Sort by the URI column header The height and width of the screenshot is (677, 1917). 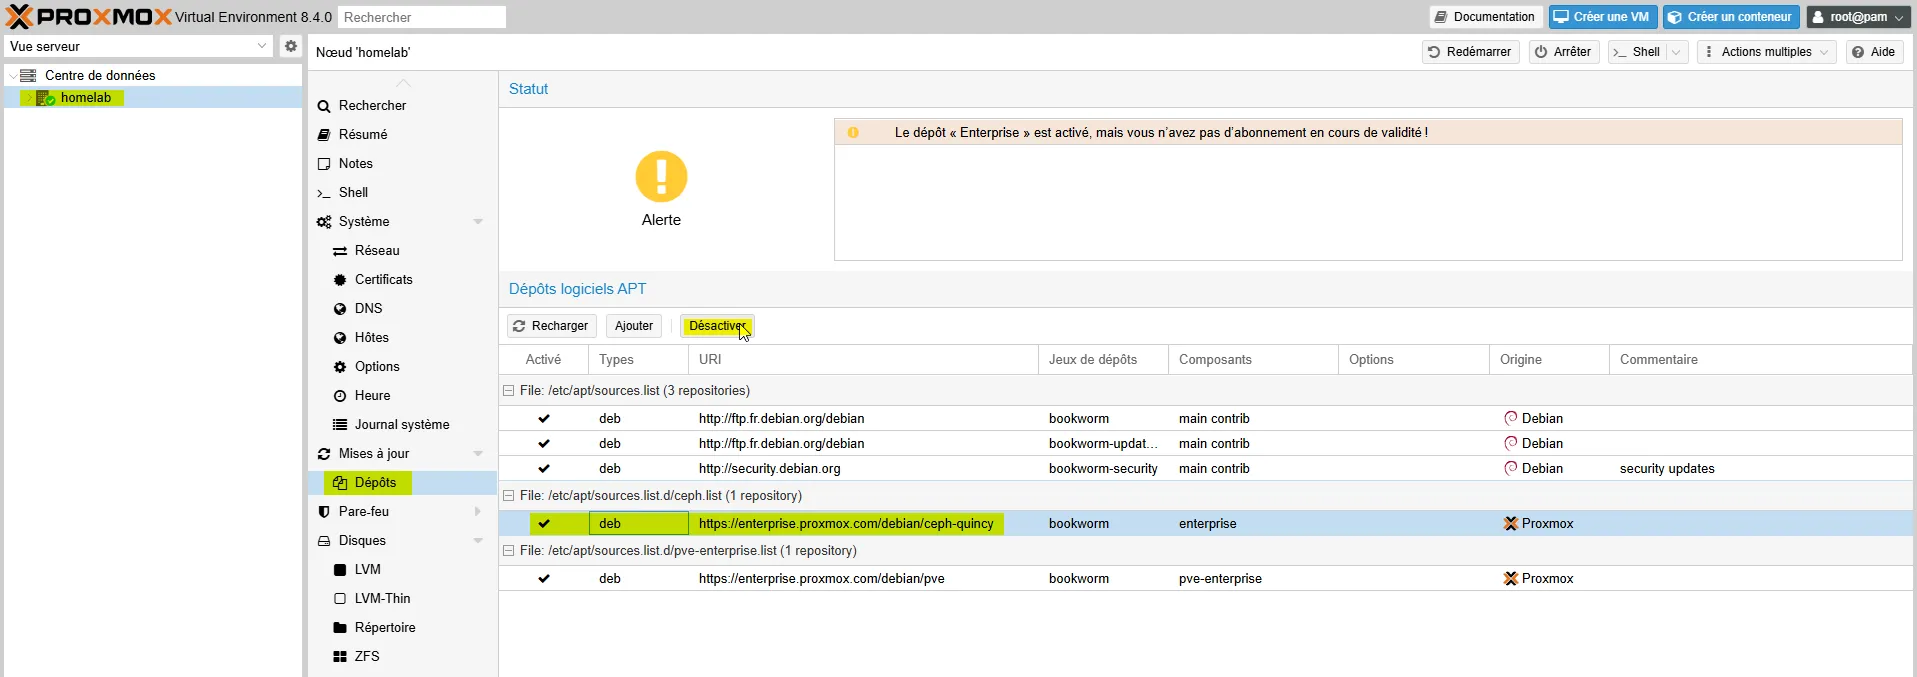coord(710,359)
